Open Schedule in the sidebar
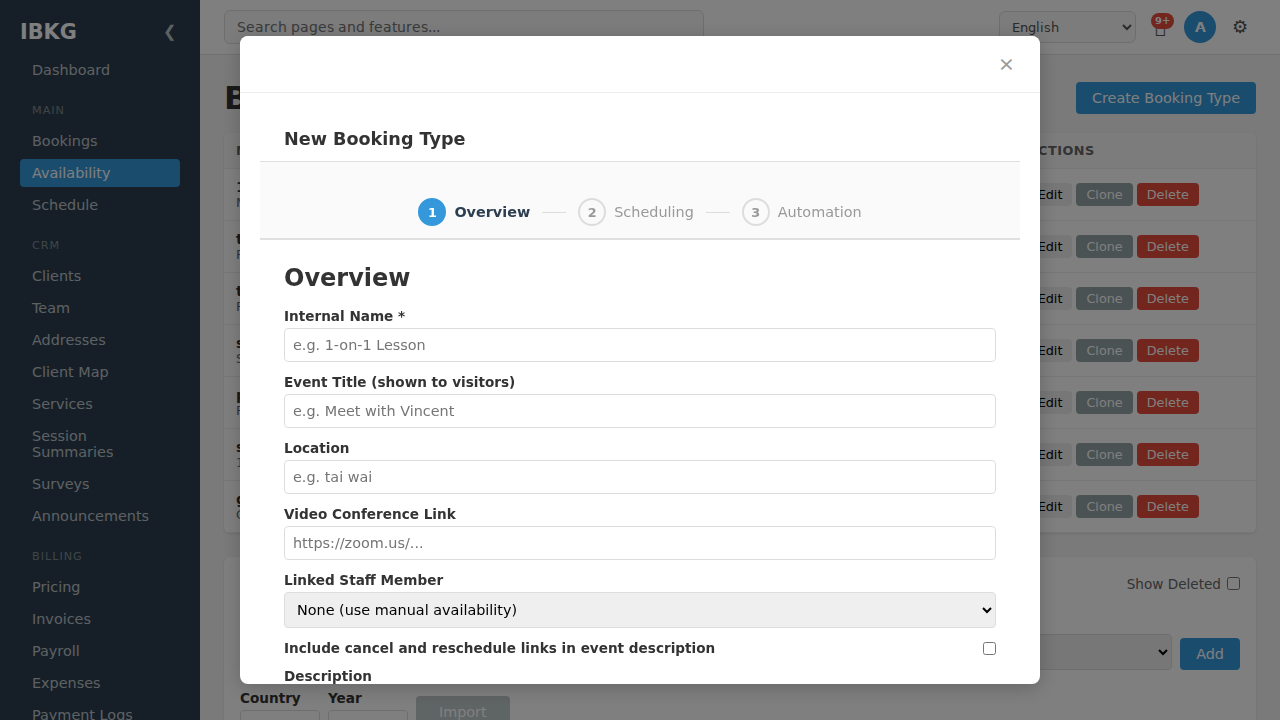The height and width of the screenshot is (720, 1280). click(x=100, y=205)
